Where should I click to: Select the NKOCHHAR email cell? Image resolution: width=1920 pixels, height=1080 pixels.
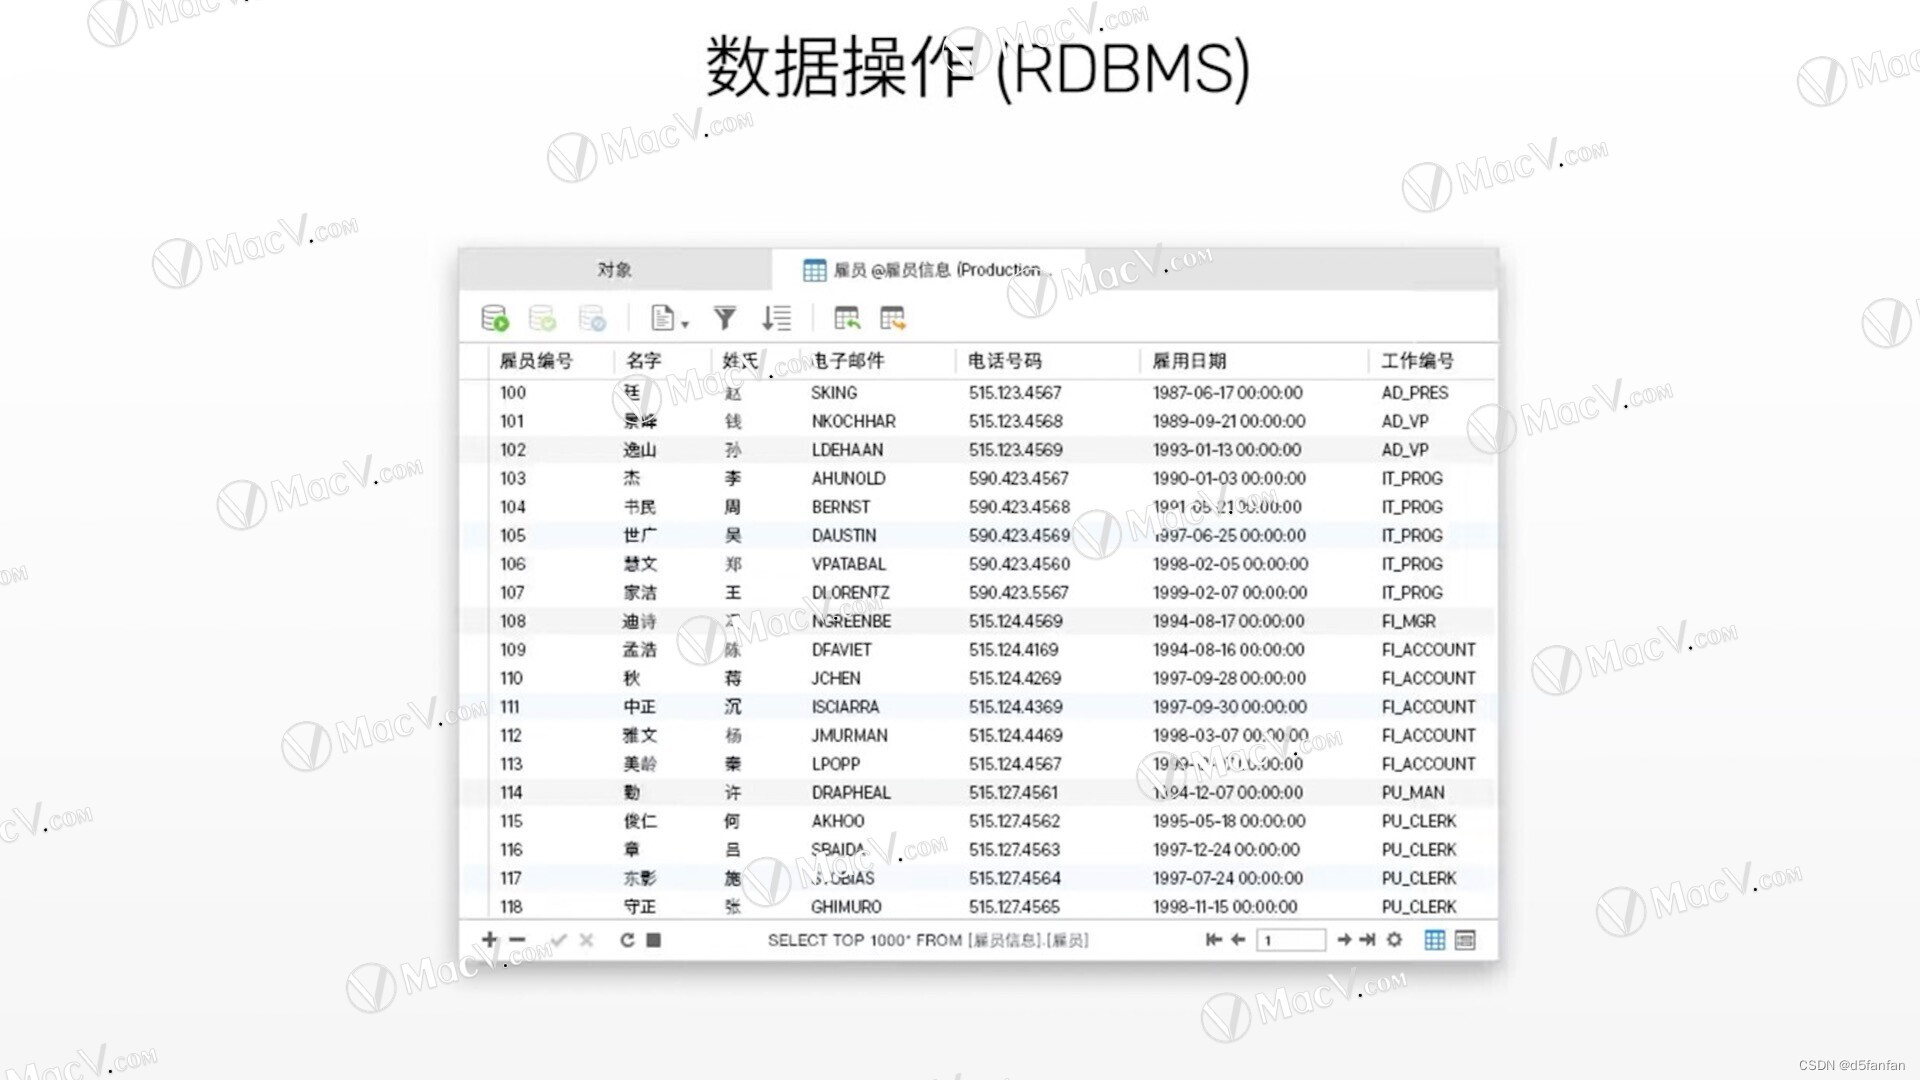tap(853, 422)
